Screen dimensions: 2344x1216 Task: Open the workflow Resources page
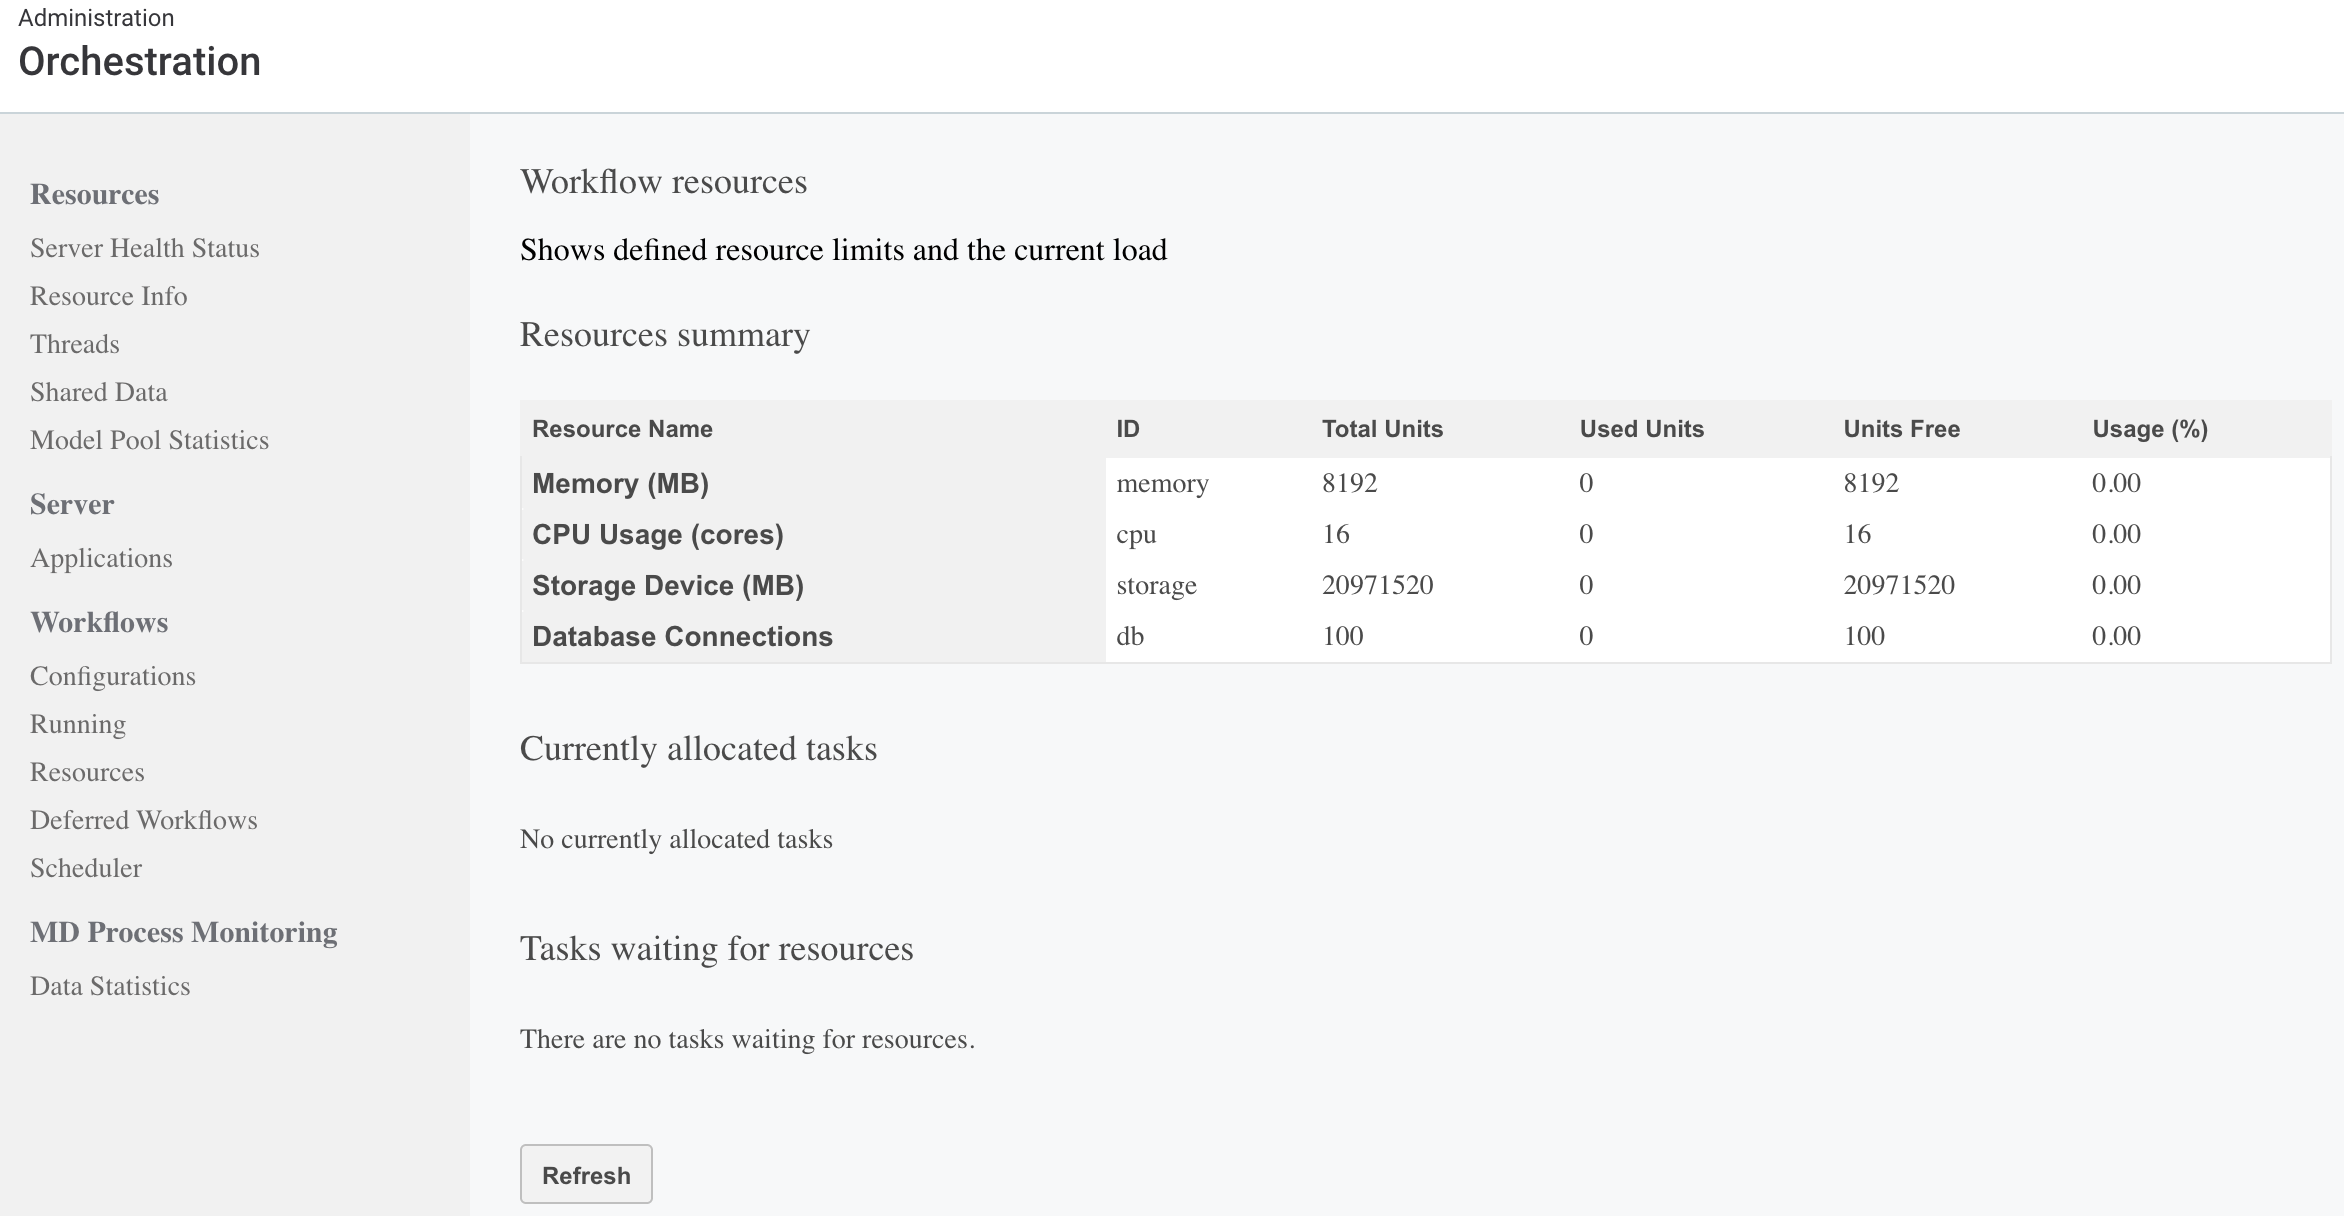pyautogui.click(x=87, y=771)
